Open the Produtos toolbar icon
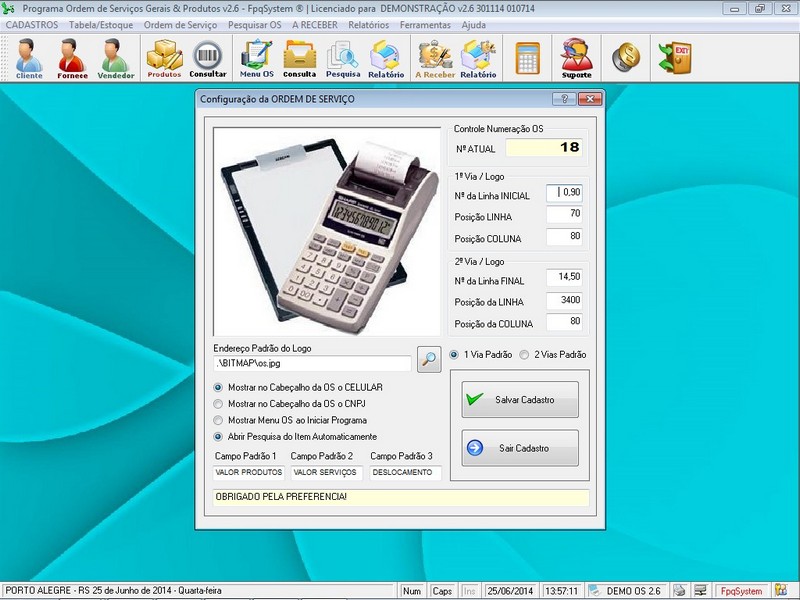 click(164, 58)
